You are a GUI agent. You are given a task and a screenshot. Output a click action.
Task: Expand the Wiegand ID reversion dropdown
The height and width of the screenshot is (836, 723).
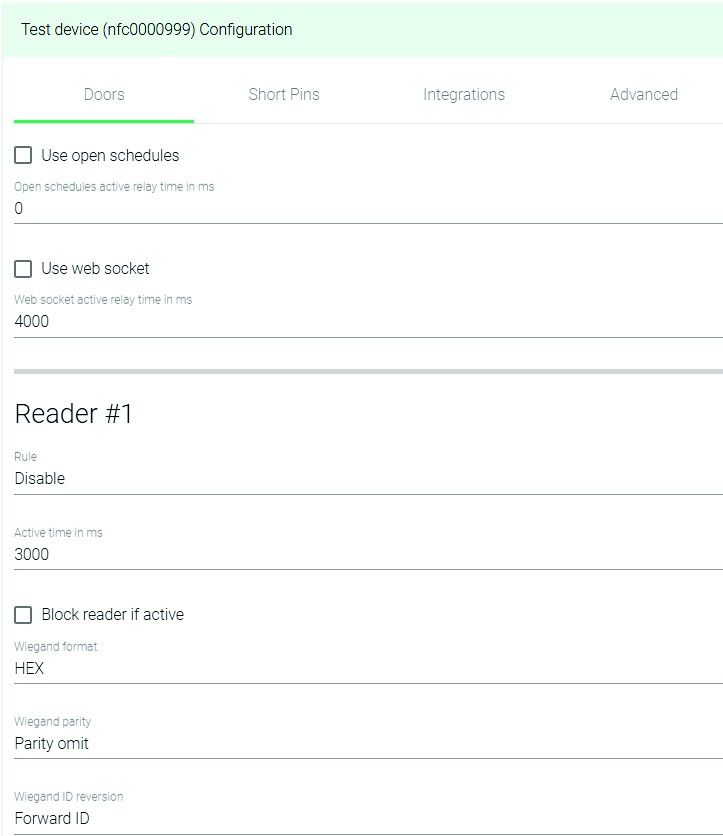[x=366, y=818]
